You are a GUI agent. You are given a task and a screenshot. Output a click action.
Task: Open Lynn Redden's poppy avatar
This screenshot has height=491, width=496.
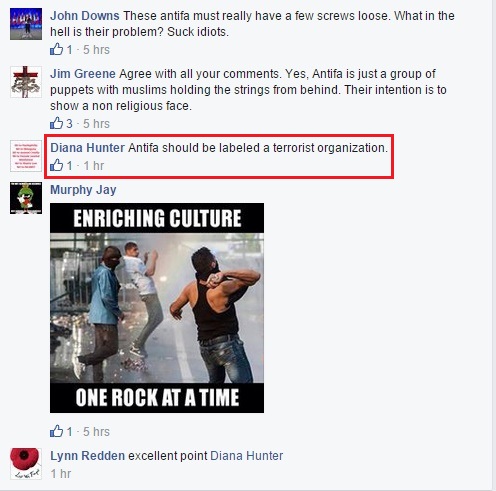(26, 464)
